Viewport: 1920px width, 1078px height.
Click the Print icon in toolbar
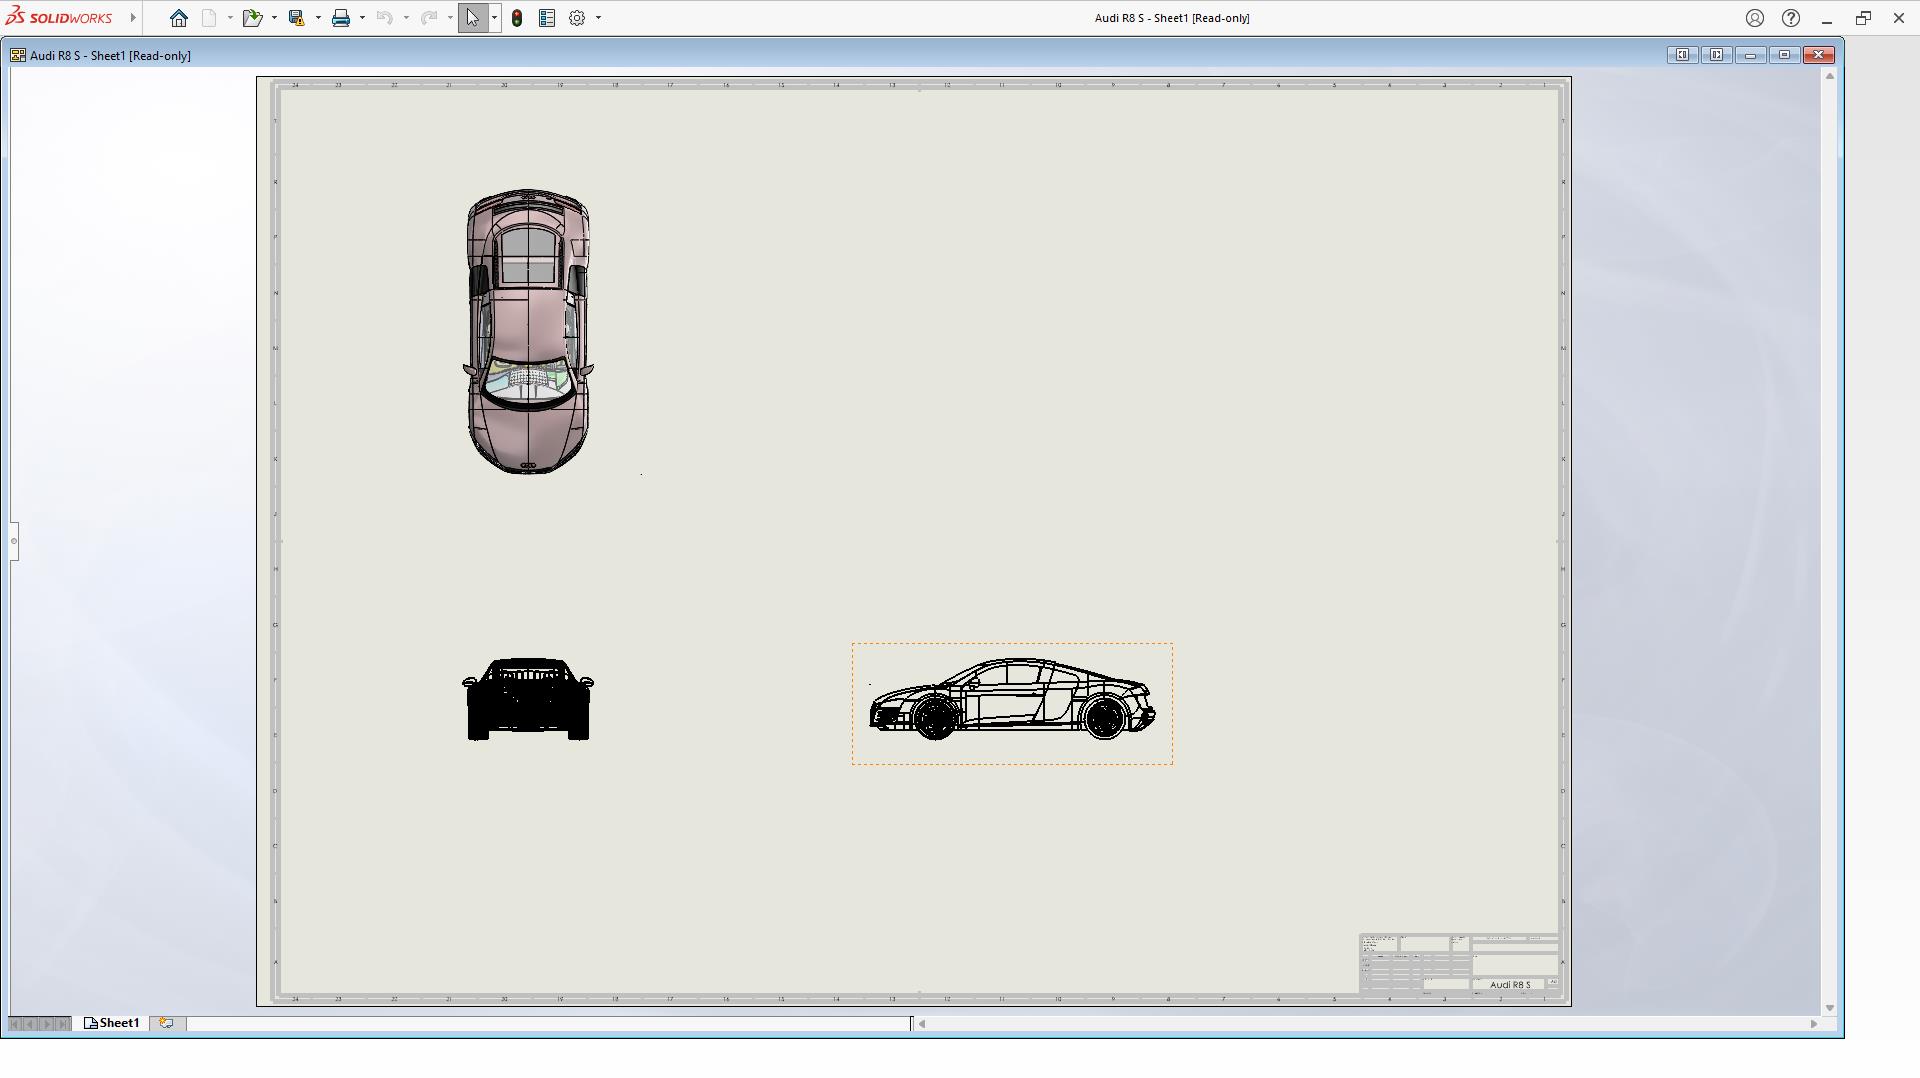tap(341, 18)
